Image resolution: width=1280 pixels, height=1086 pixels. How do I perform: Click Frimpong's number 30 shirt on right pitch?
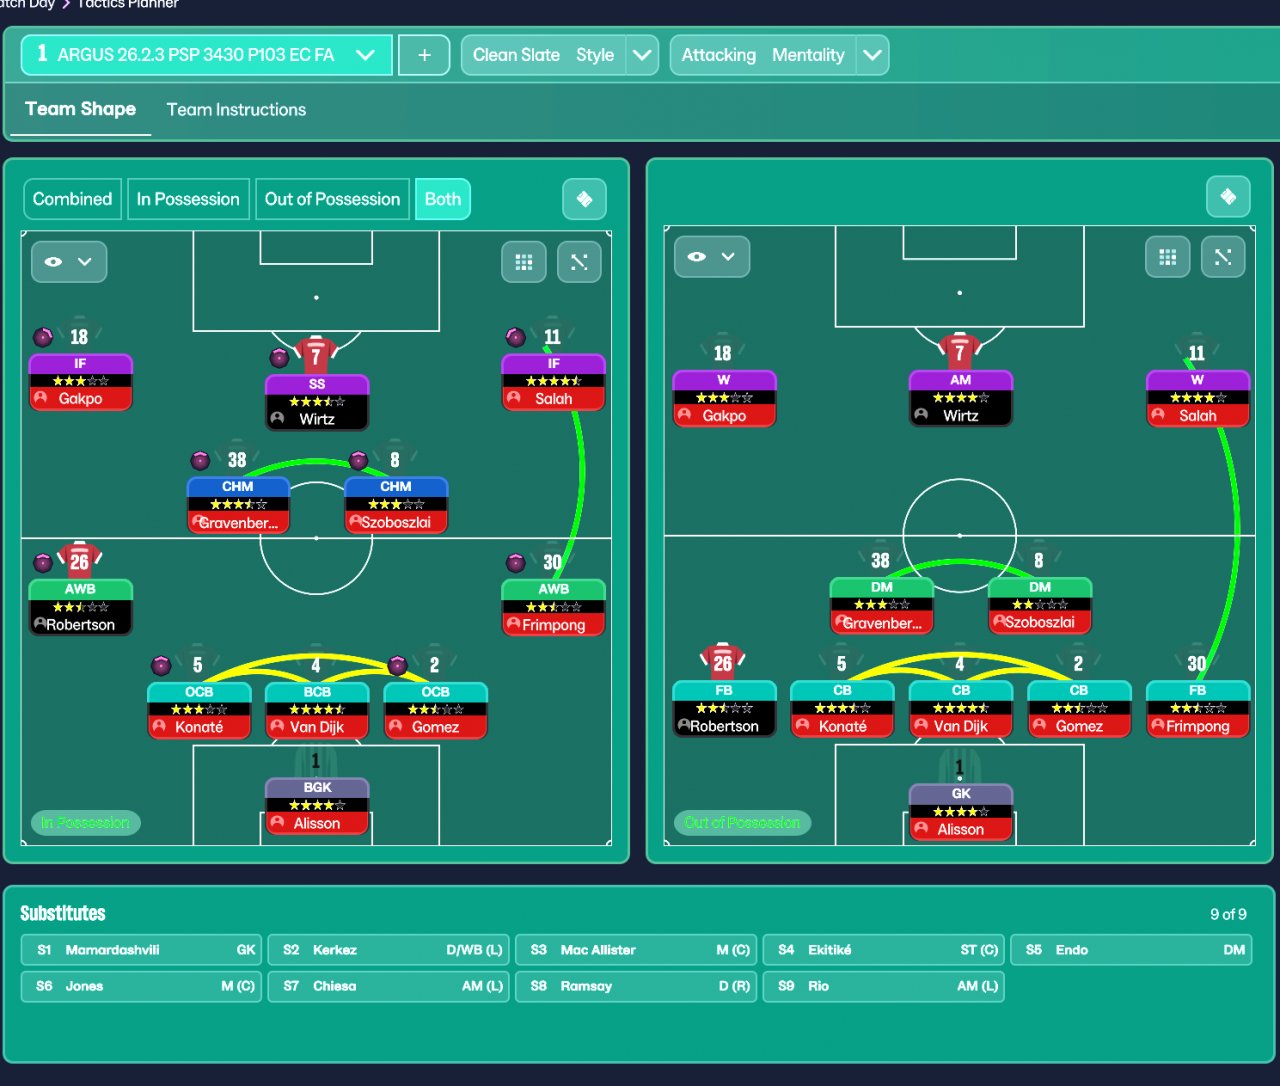pyautogui.click(x=1197, y=662)
